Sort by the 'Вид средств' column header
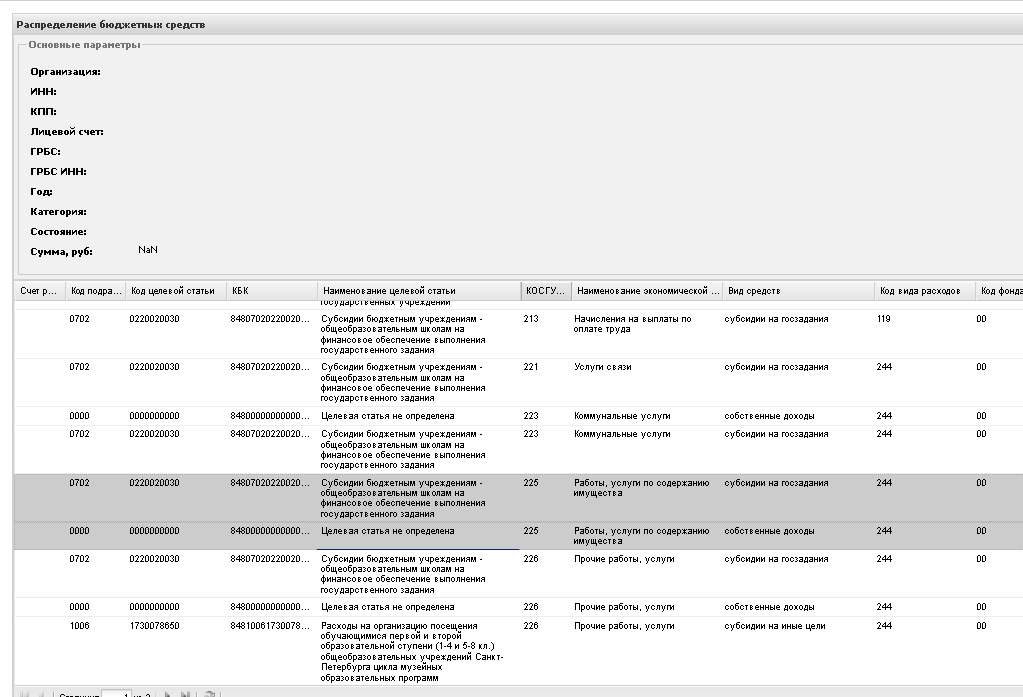The height and width of the screenshot is (697, 1023). point(798,291)
